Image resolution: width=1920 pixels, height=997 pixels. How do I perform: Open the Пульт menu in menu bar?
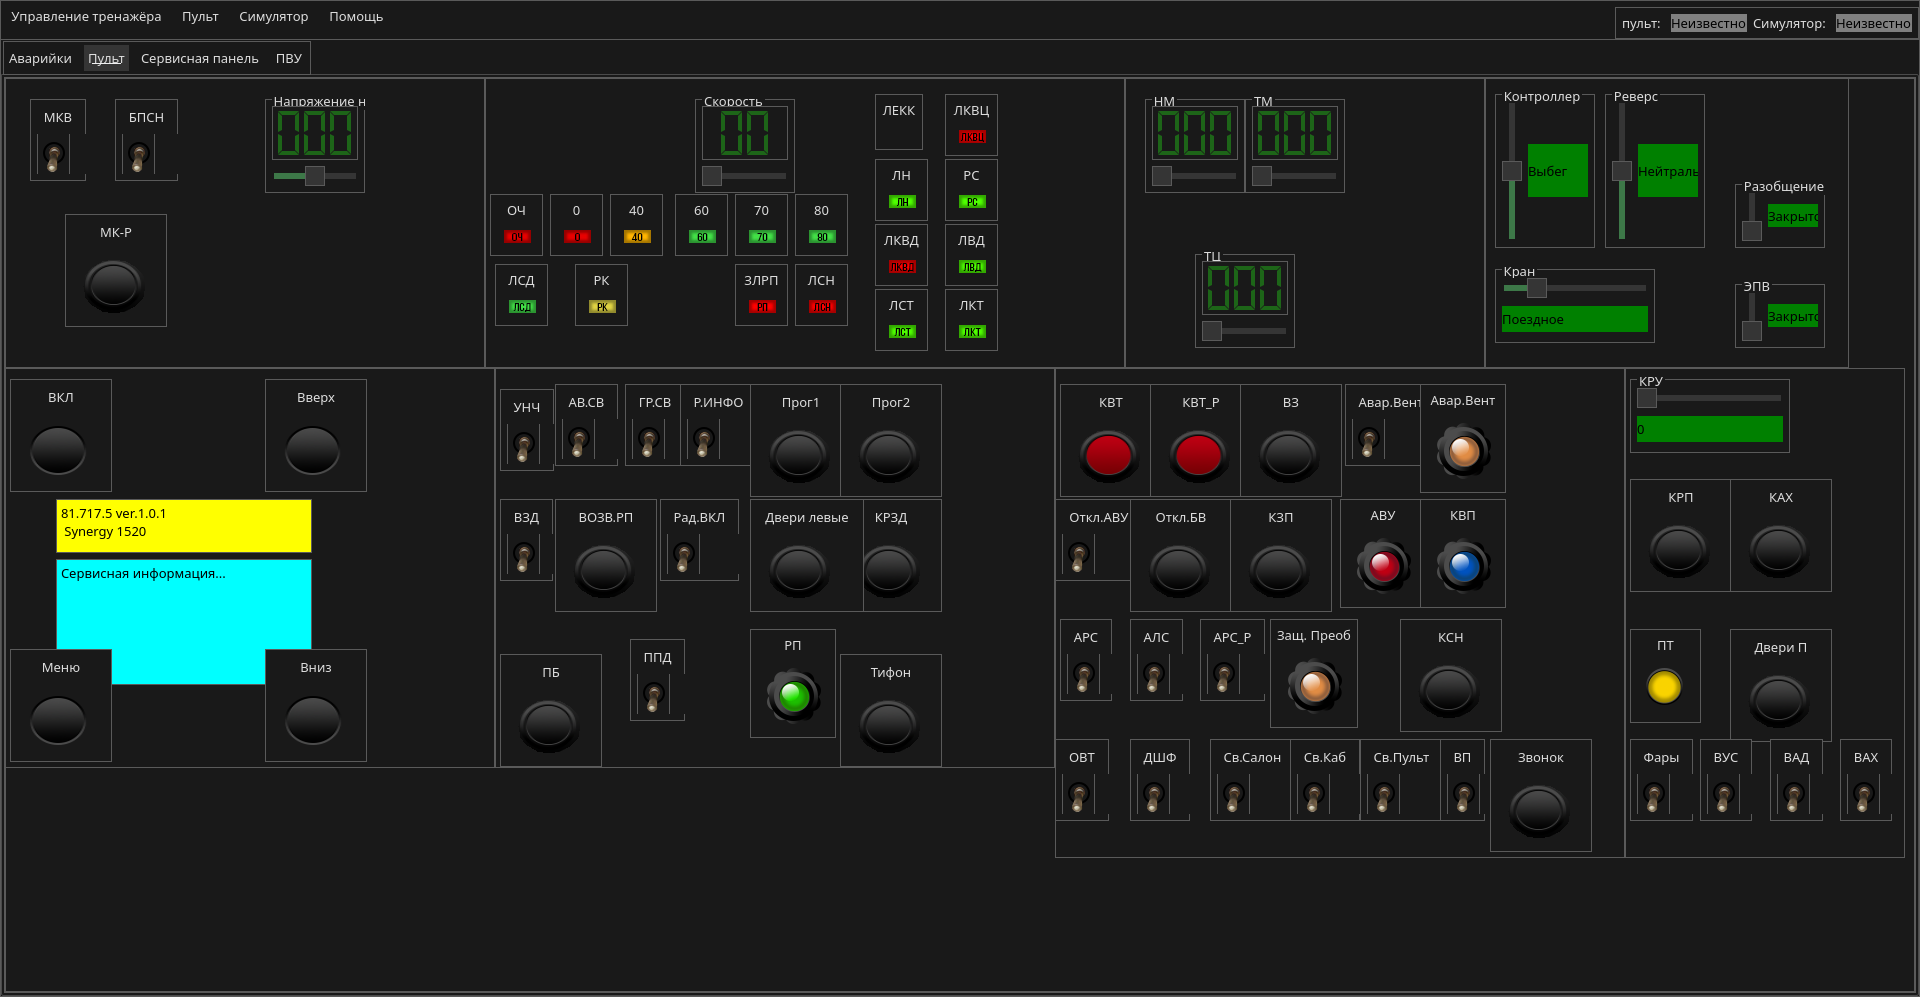[200, 17]
